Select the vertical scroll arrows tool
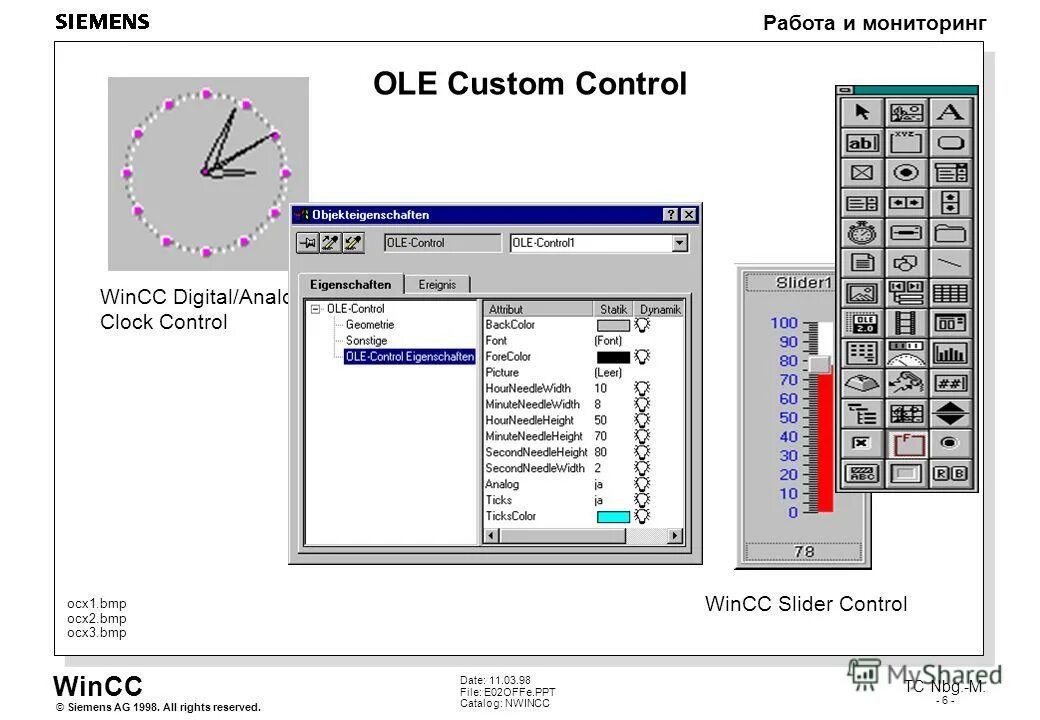Viewport: 1040px width, 720px height. point(950,203)
